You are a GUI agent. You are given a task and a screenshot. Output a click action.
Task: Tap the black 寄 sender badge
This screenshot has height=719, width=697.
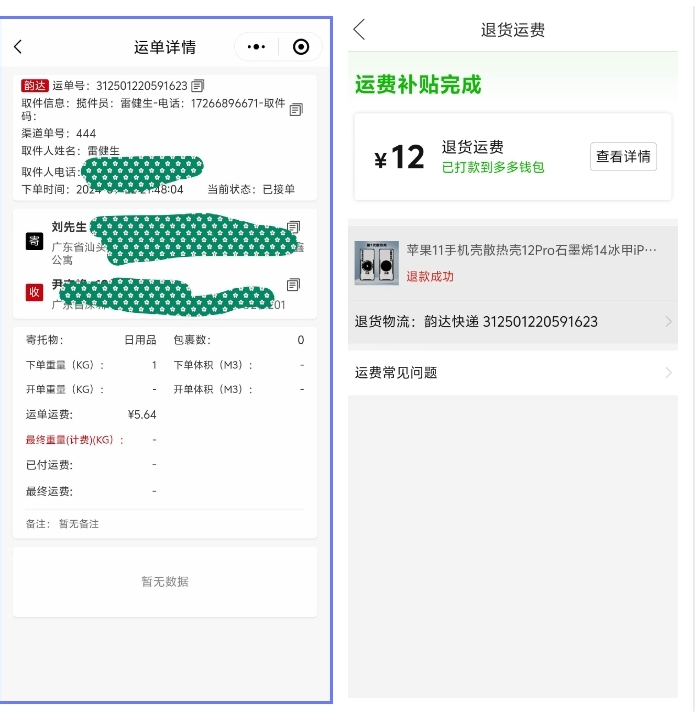click(x=34, y=241)
